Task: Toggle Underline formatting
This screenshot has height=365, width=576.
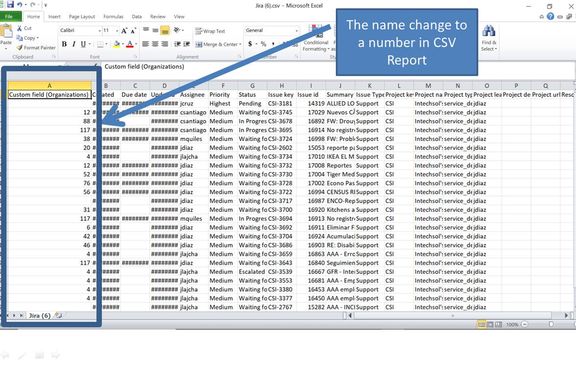Action: 83,44
